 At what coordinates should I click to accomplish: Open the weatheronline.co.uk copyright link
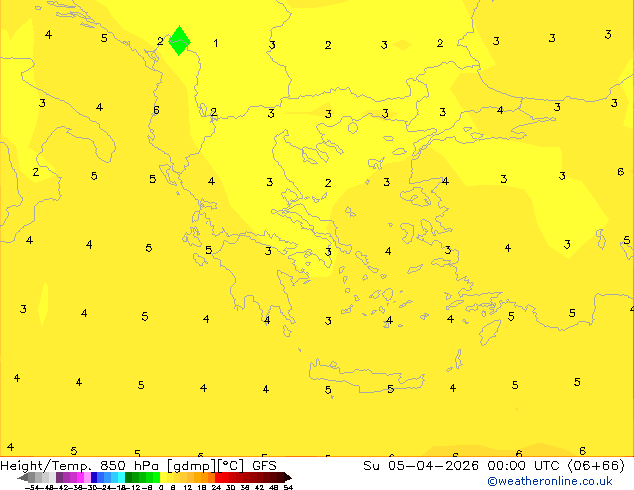point(549,481)
